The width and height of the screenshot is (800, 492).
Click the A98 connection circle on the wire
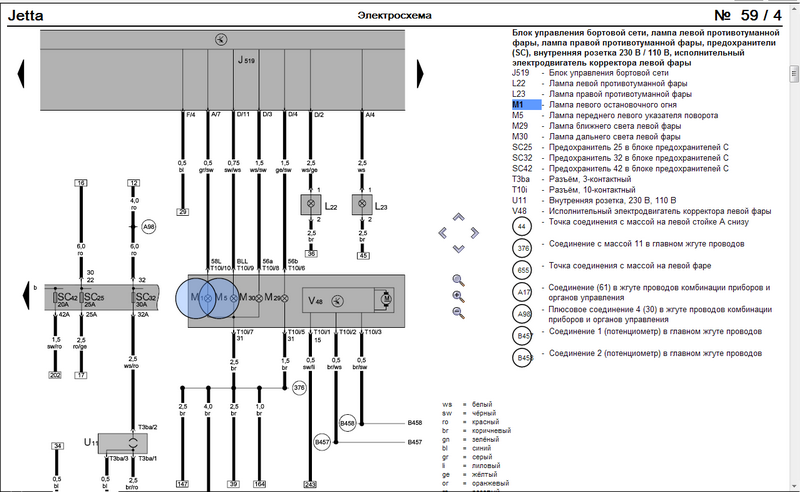148,227
